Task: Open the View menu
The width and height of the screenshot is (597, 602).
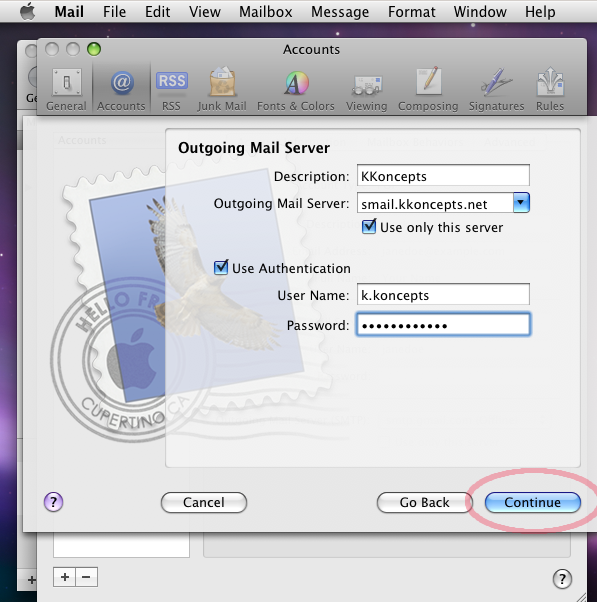Action: coord(205,12)
